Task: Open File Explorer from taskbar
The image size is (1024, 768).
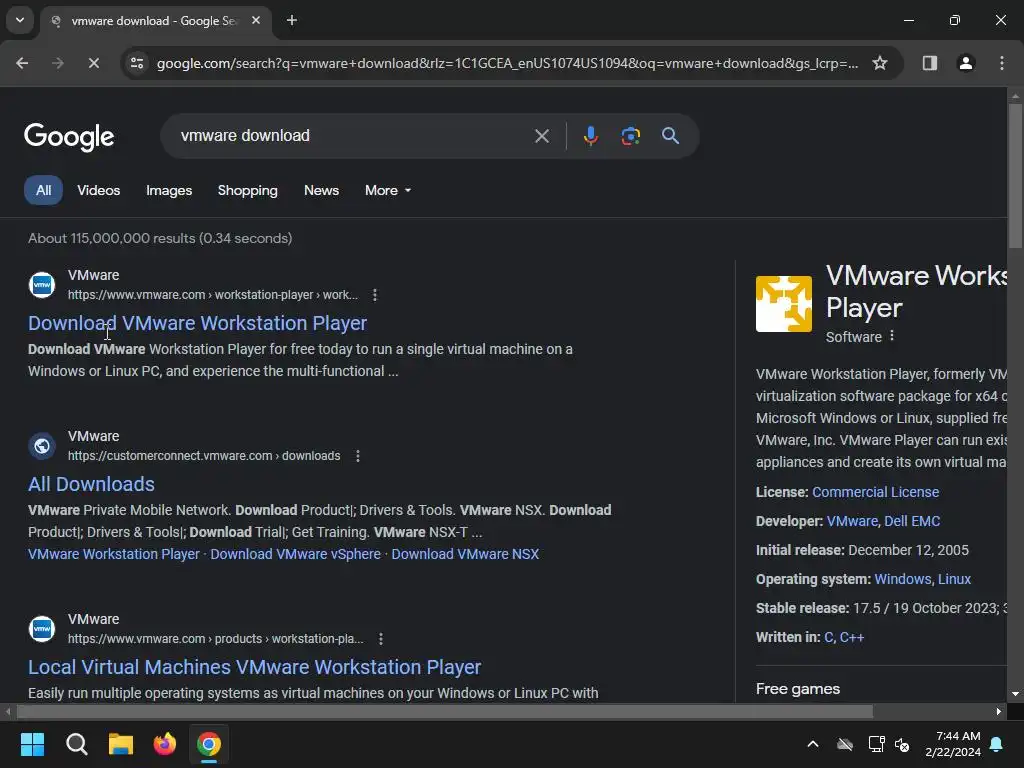Action: [121, 744]
